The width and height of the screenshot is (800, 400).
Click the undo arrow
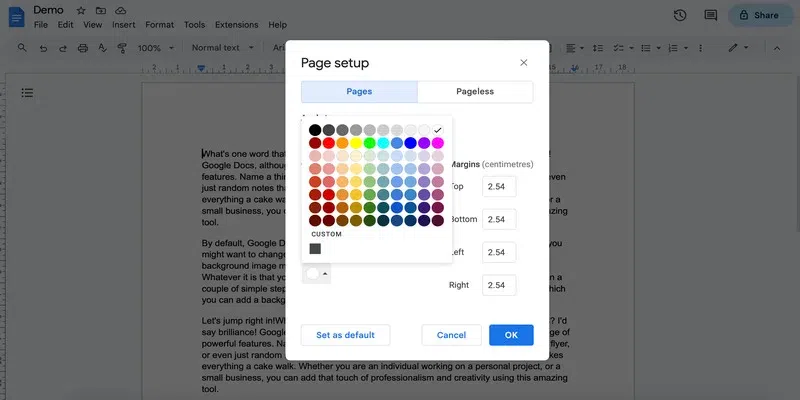[43, 48]
